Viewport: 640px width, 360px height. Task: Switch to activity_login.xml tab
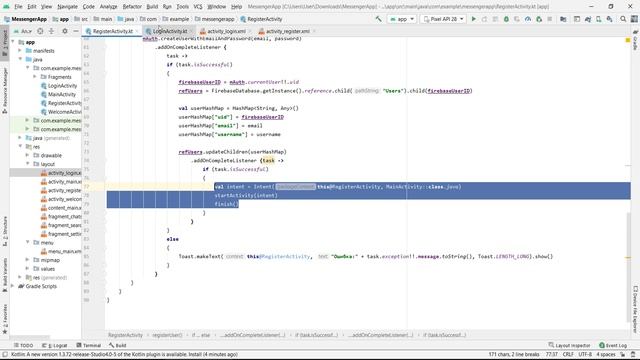point(226,31)
